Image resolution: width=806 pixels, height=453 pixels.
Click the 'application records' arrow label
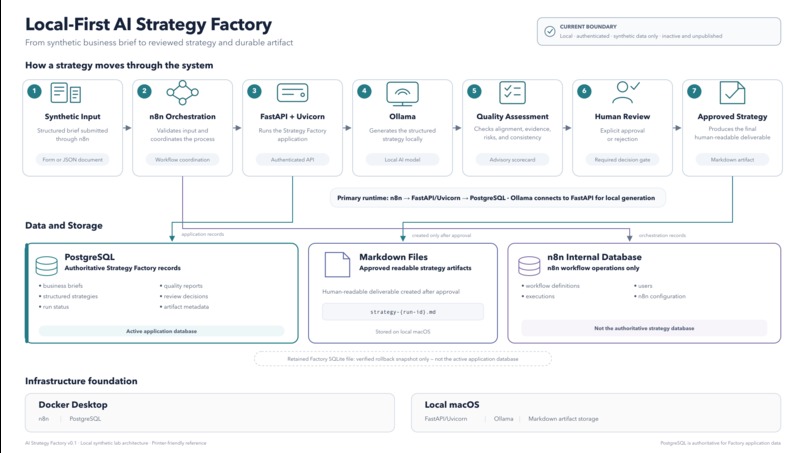203,234
